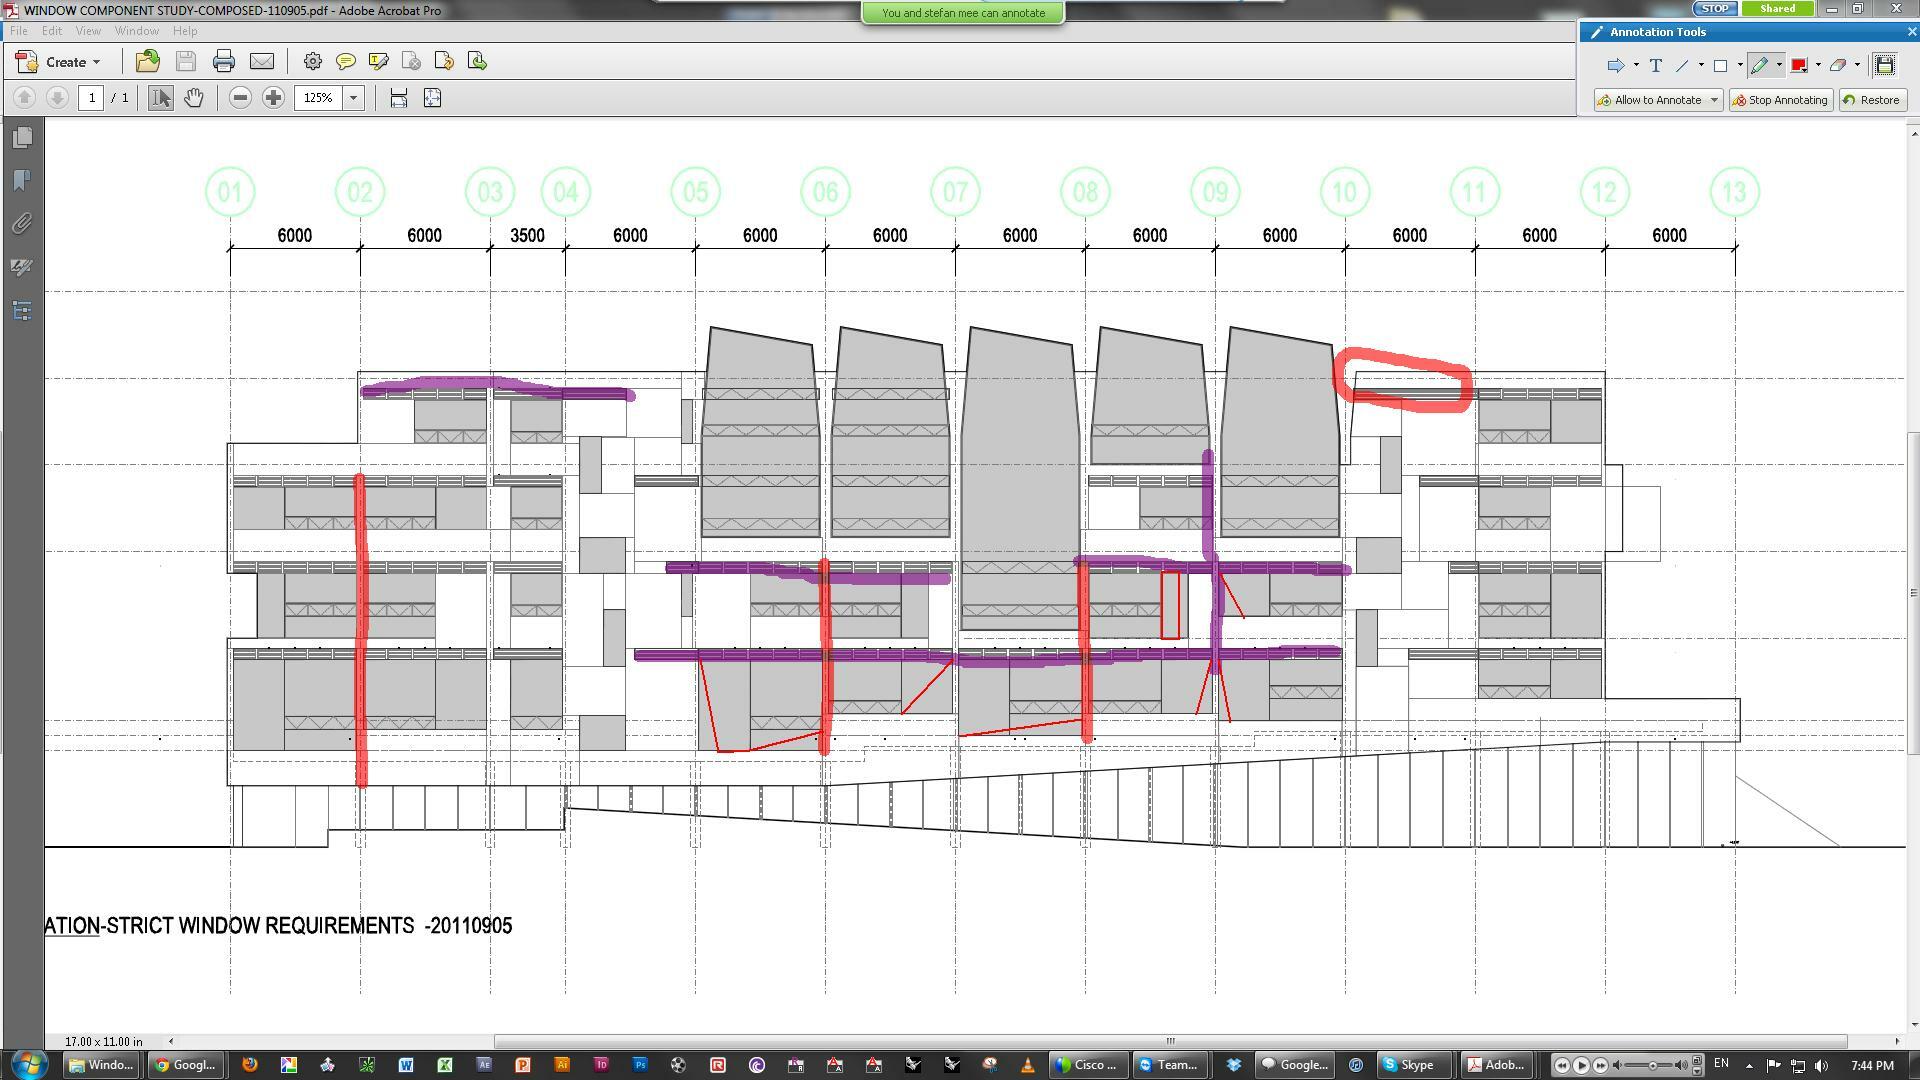Click the rotate page icon
This screenshot has width=1920, height=1080.
(x=444, y=62)
